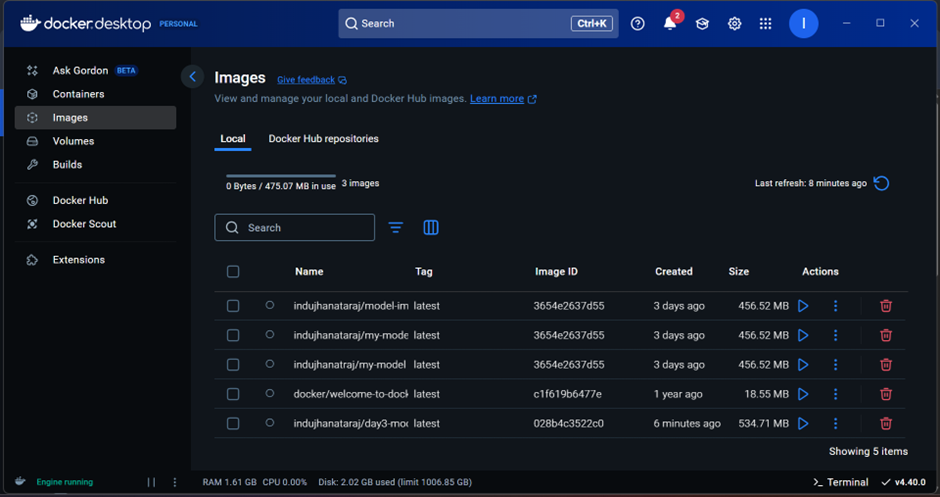The width and height of the screenshot is (940, 497).
Task: Collapse the sidebar with chevron button
Action: click(x=192, y=77)
